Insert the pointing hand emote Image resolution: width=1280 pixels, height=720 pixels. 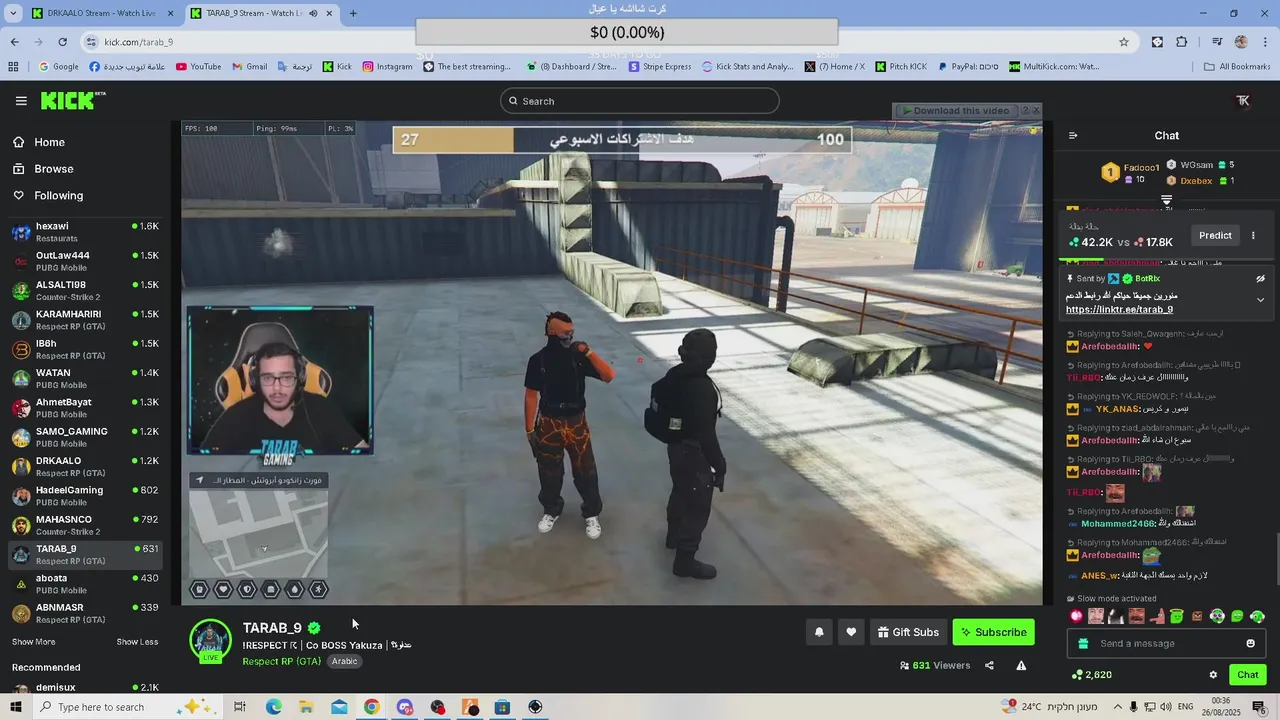pyautogui.click(x=1156, y=616)
